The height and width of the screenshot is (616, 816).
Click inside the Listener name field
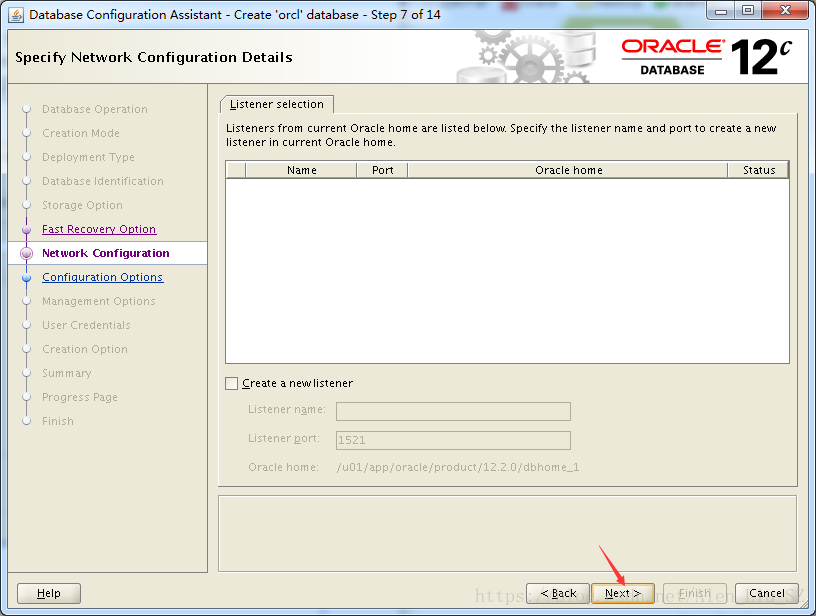(x=453, y=411)
